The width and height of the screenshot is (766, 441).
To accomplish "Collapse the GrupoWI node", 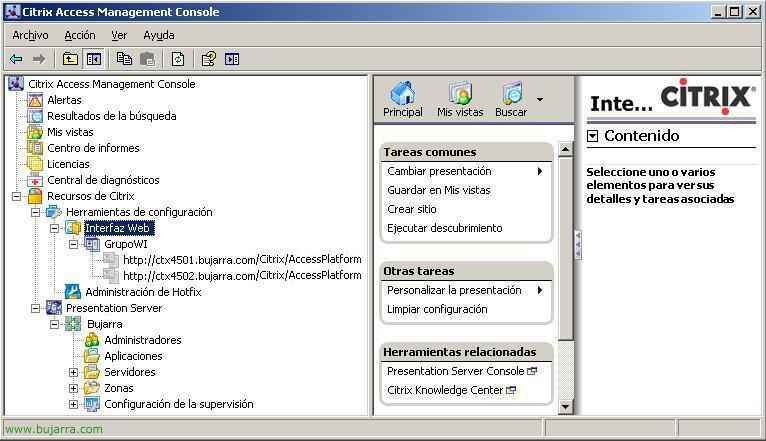I will [x=74, y=244].
